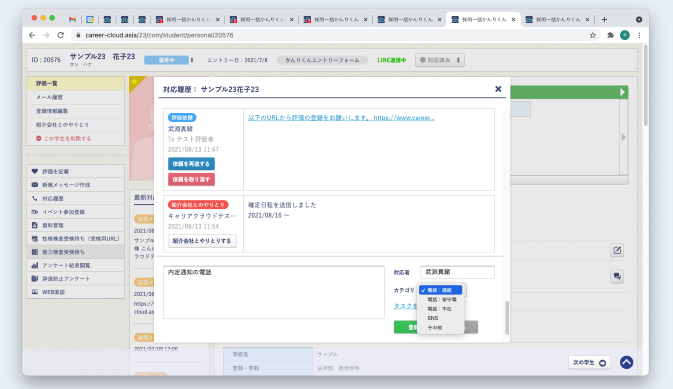Click the red 紹介会社とのやりとり badge
The image size is (673, 389).
coord(198,205)
